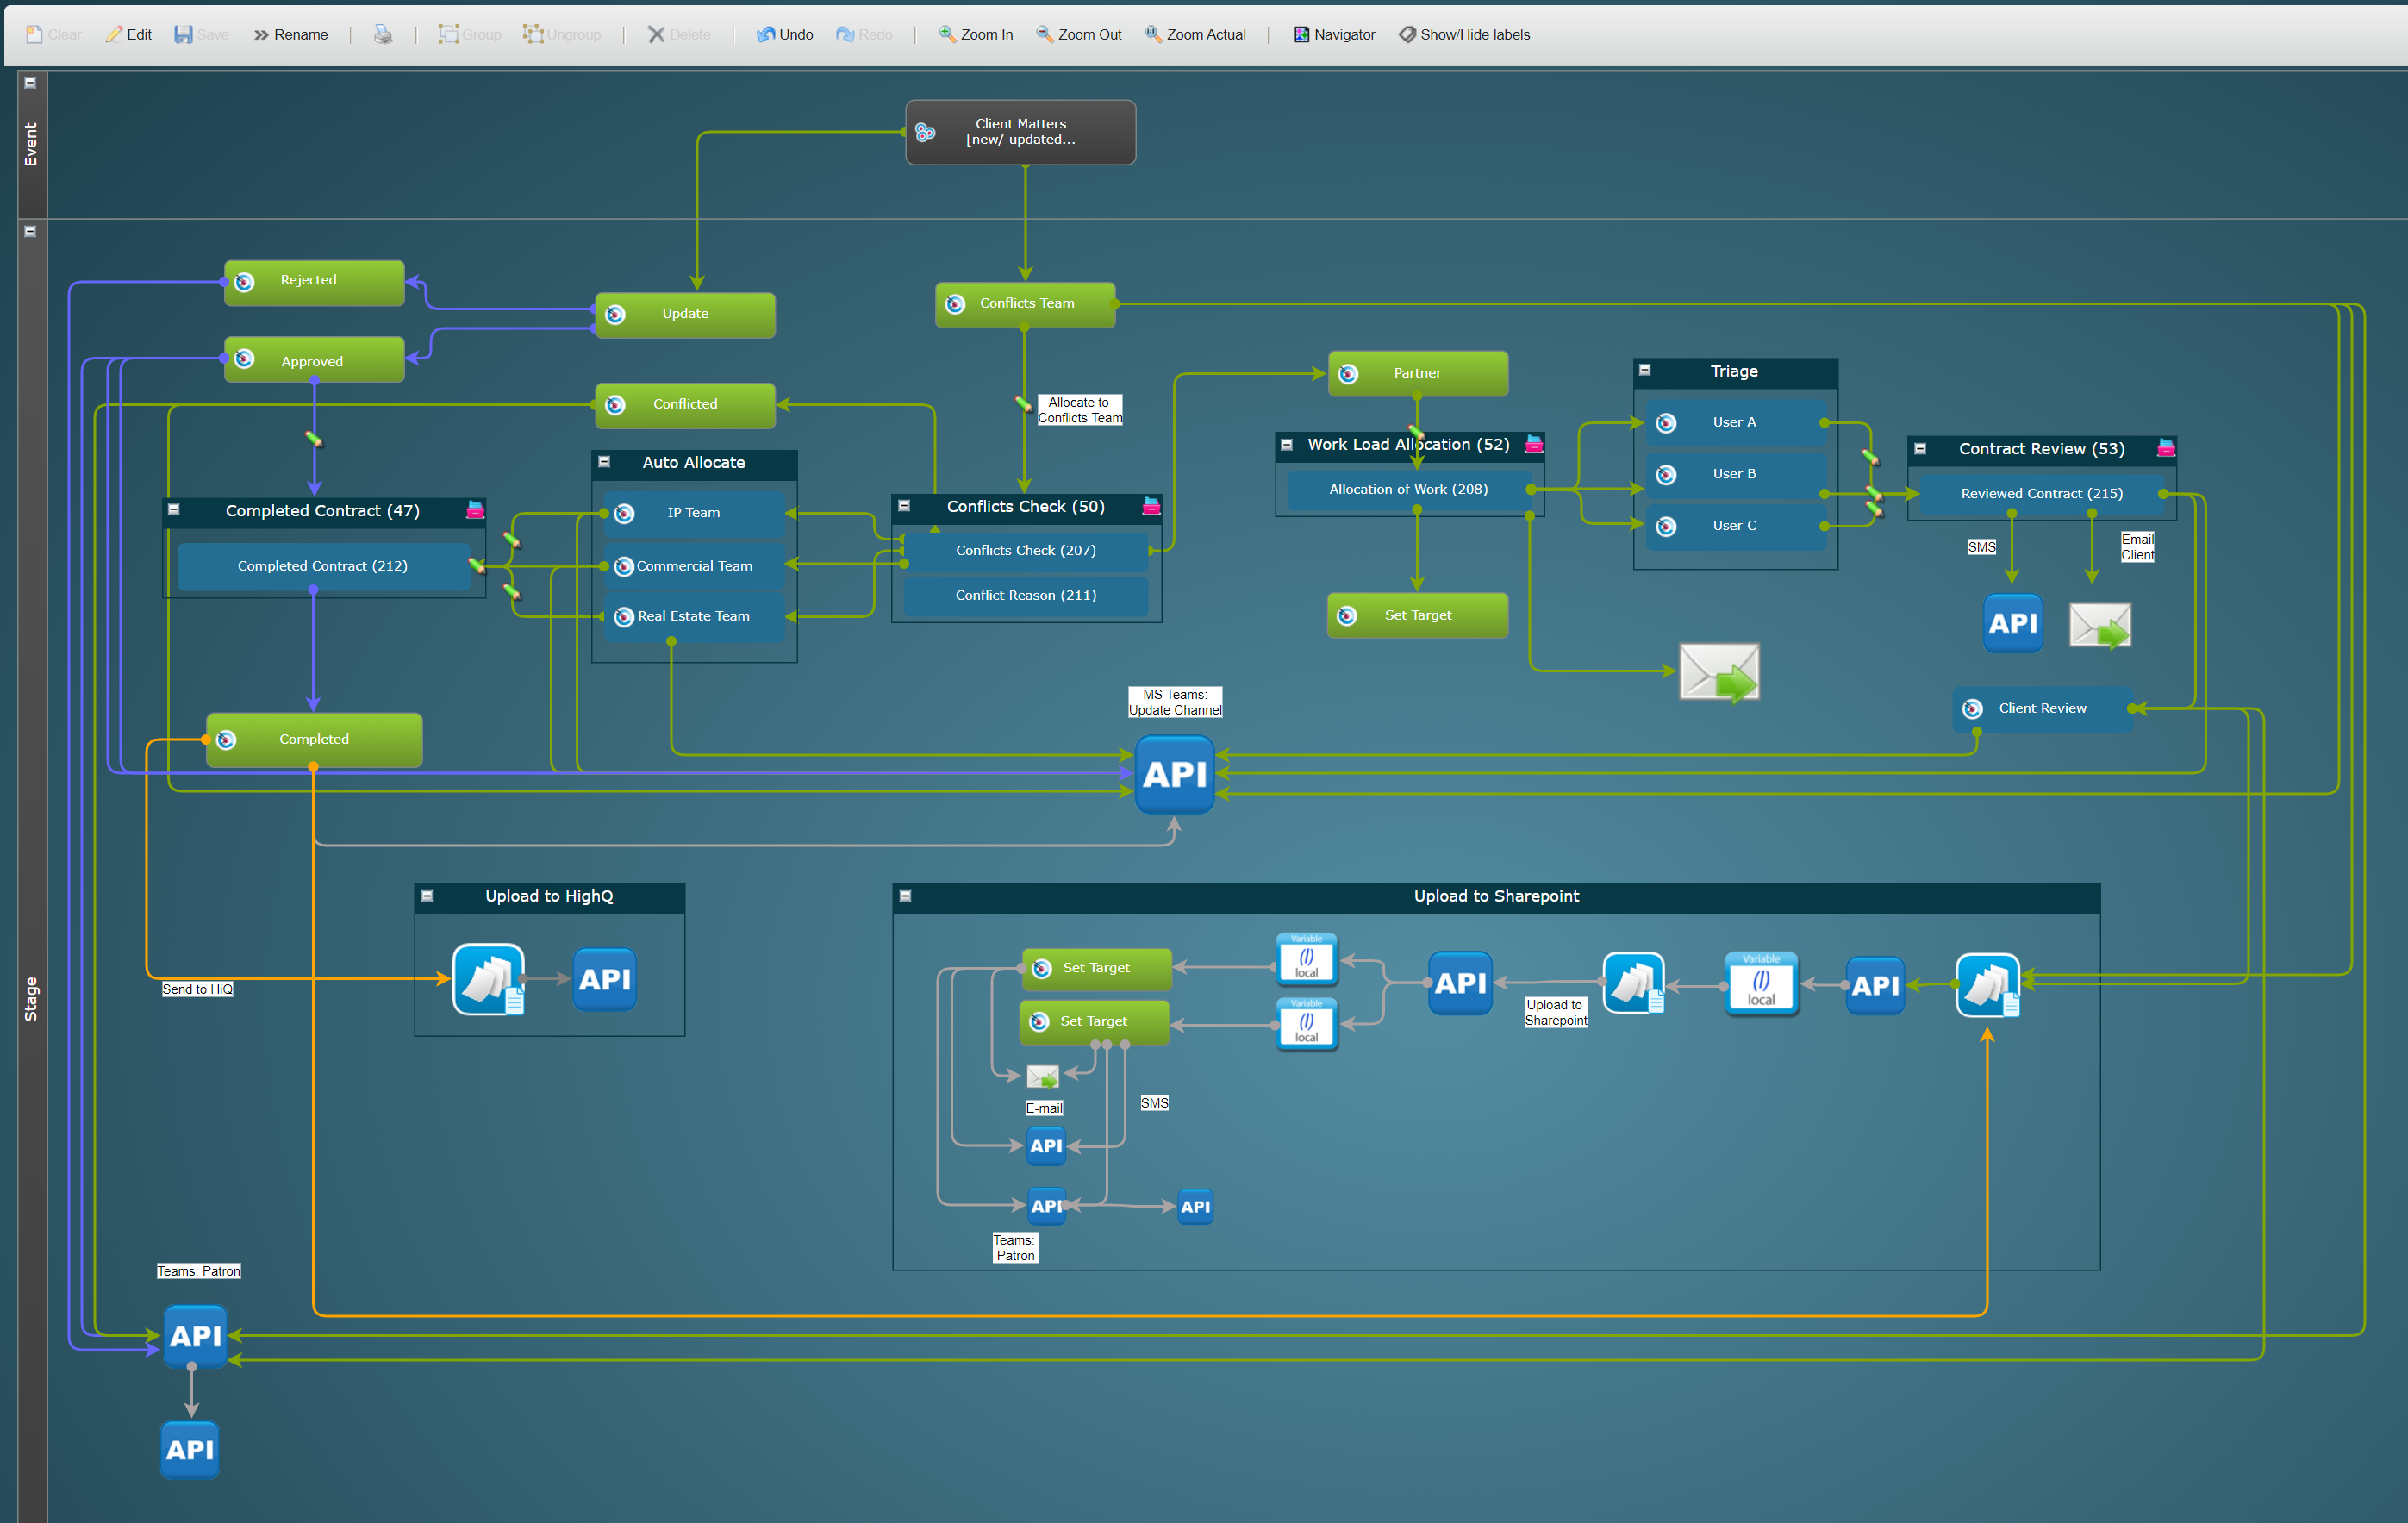
Task: Select the IP Team node
Action: pos(694,514)
